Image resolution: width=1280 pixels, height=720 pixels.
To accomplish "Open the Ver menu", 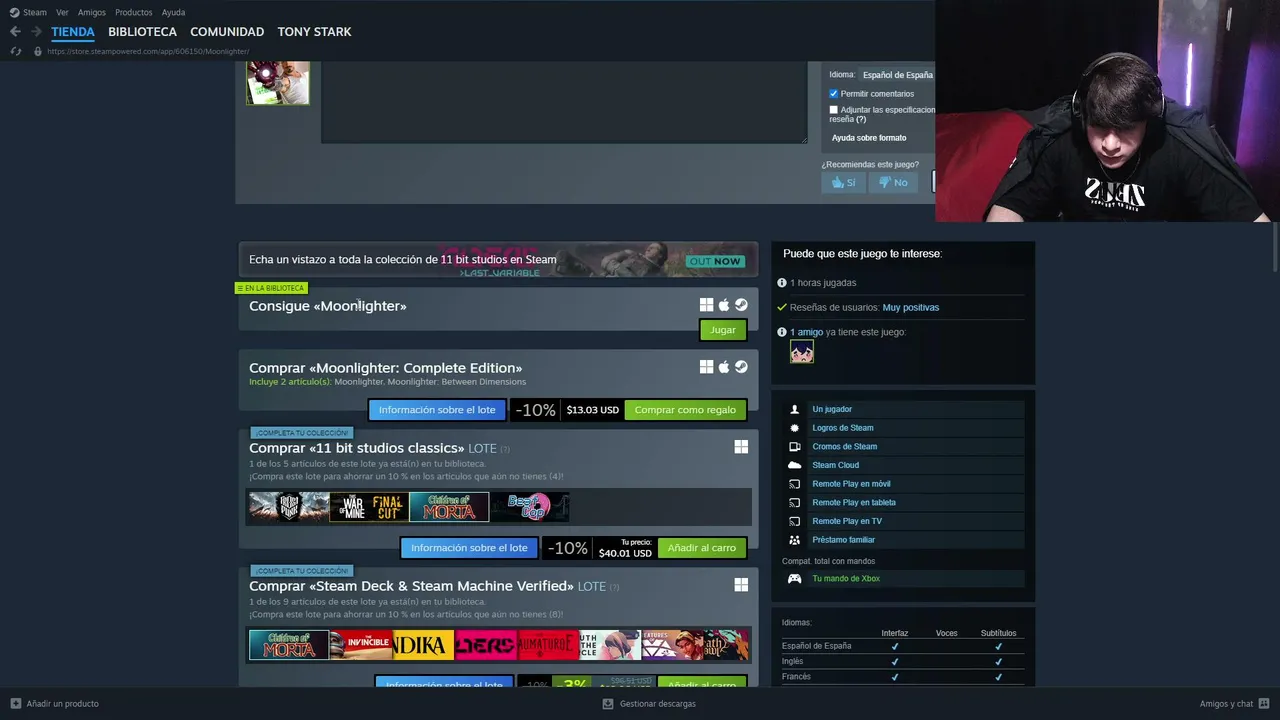I will tap(62, 12).
